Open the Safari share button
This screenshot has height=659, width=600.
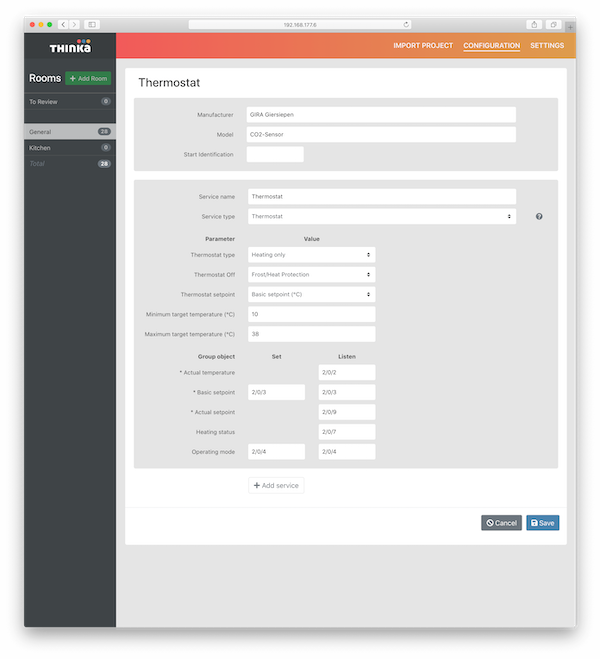coord(534,24)
